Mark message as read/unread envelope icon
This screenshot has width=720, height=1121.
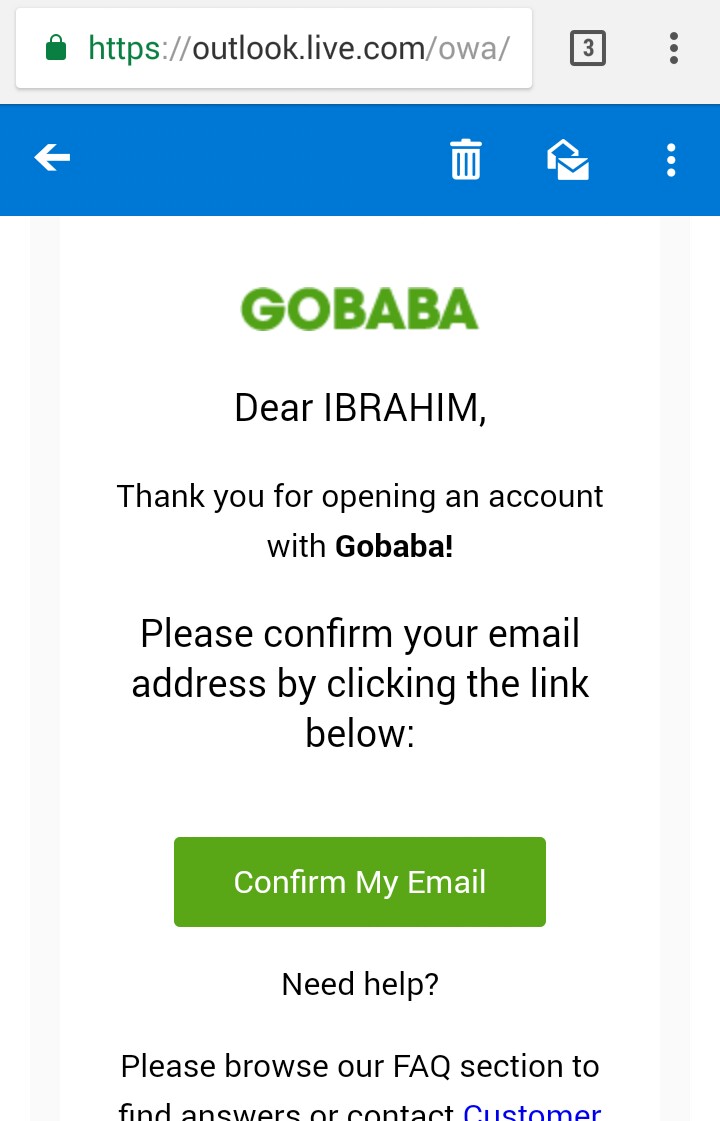(567, 159)
